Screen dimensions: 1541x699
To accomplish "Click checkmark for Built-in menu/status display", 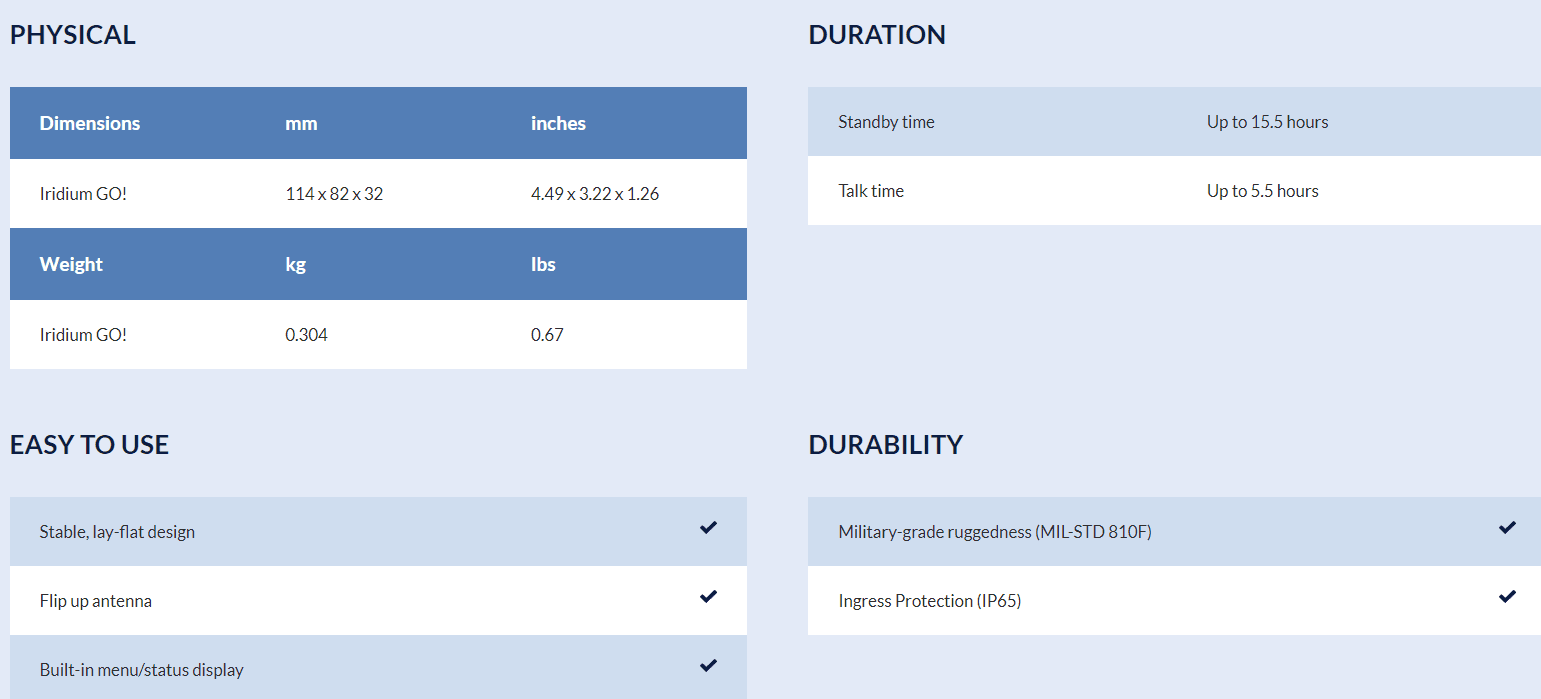I will click(x=708, y=665).
